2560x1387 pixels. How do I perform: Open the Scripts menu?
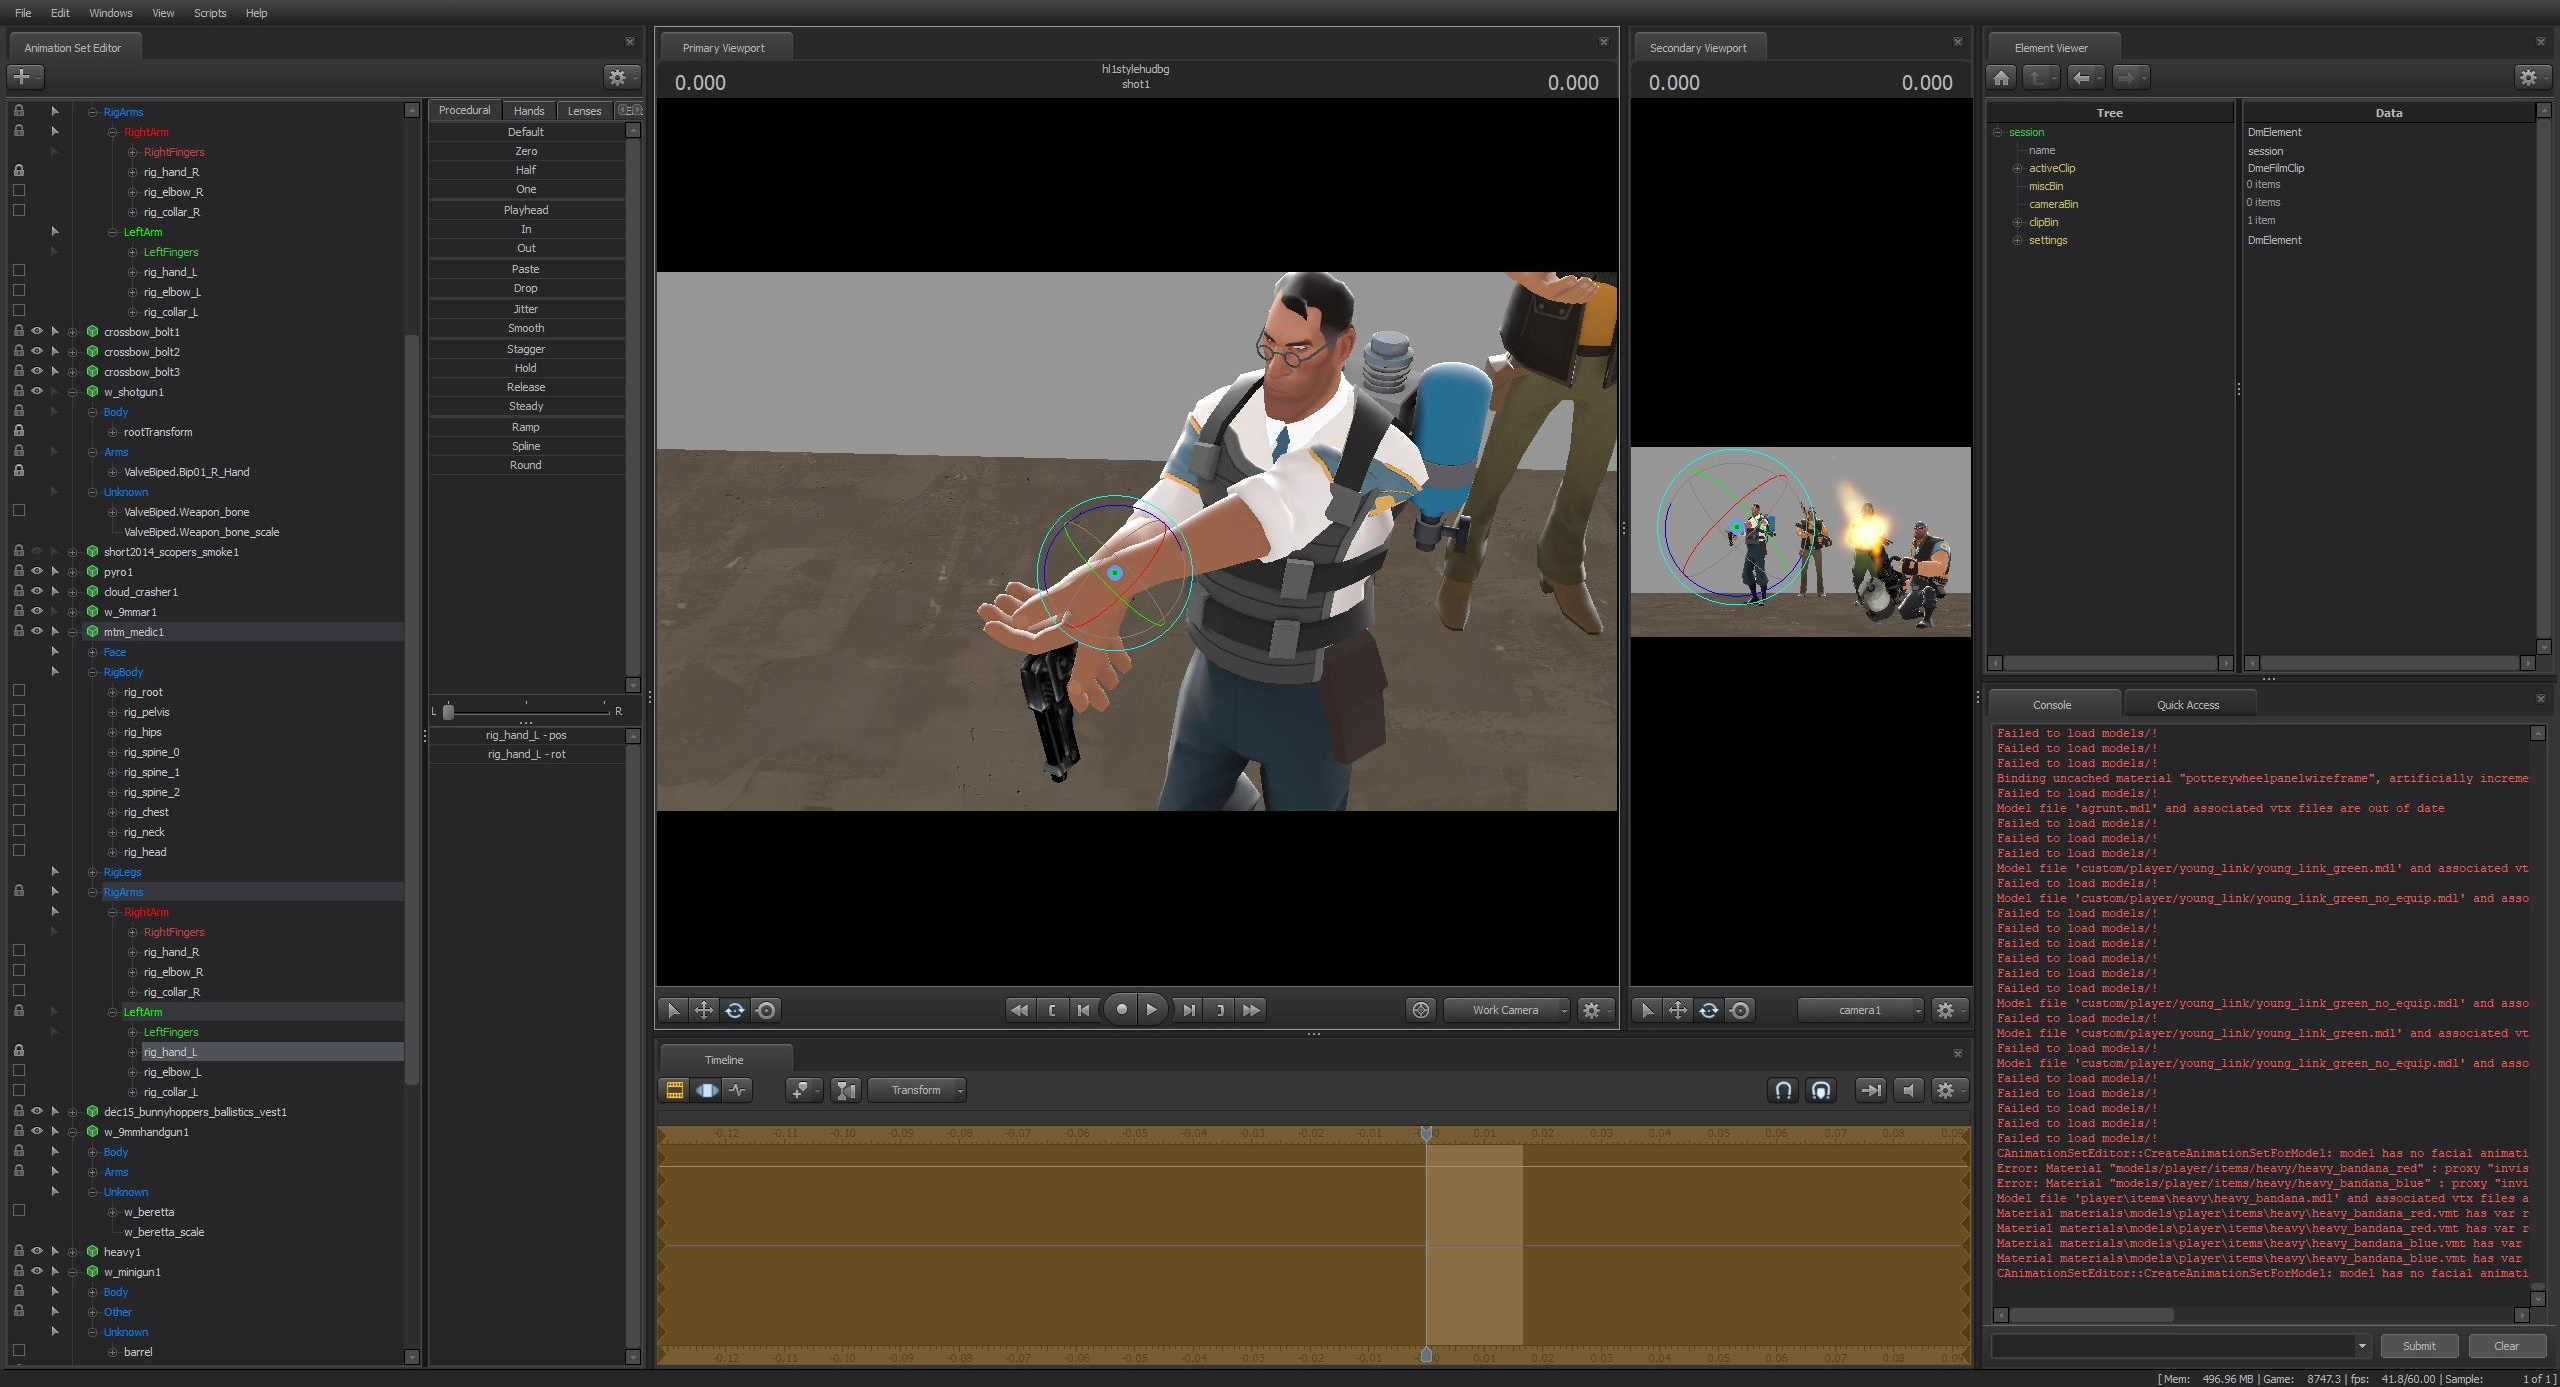pos(210,13)
